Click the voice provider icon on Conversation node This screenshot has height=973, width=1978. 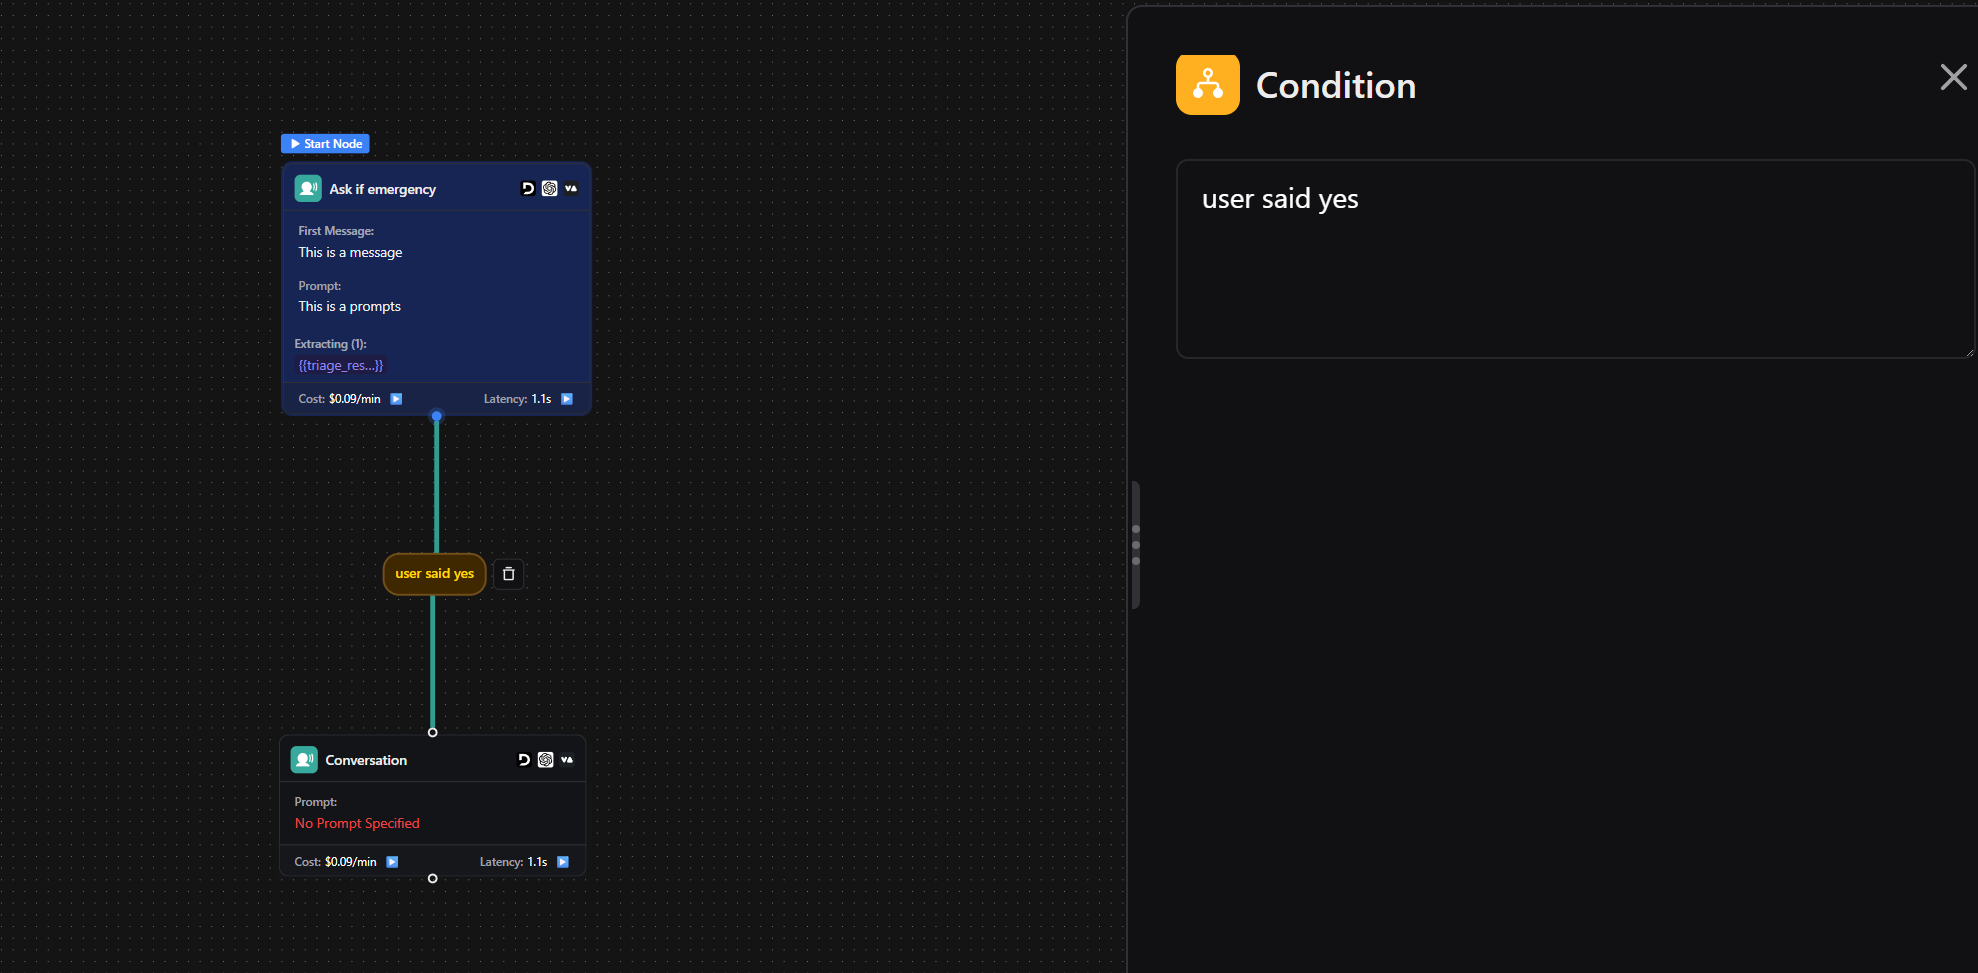pyautogui.click(x=567, y=760)
